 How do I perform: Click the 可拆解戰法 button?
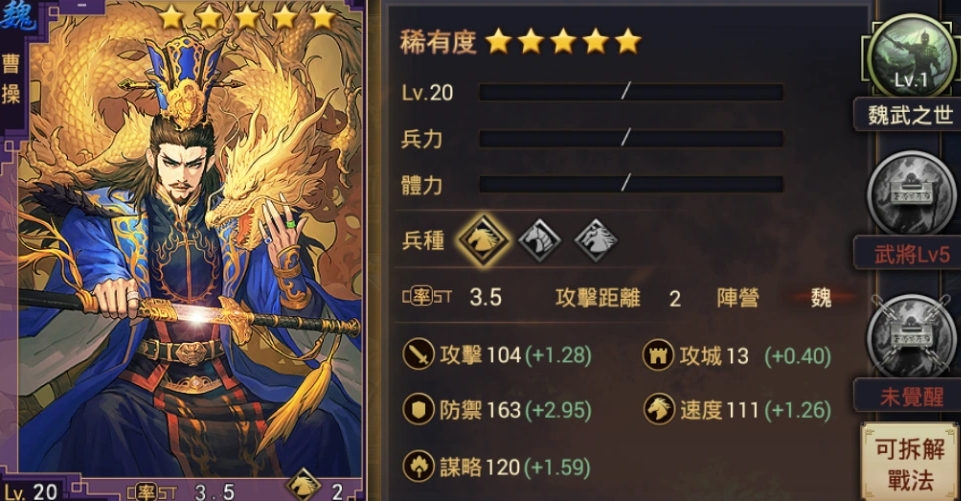(910, 463)
